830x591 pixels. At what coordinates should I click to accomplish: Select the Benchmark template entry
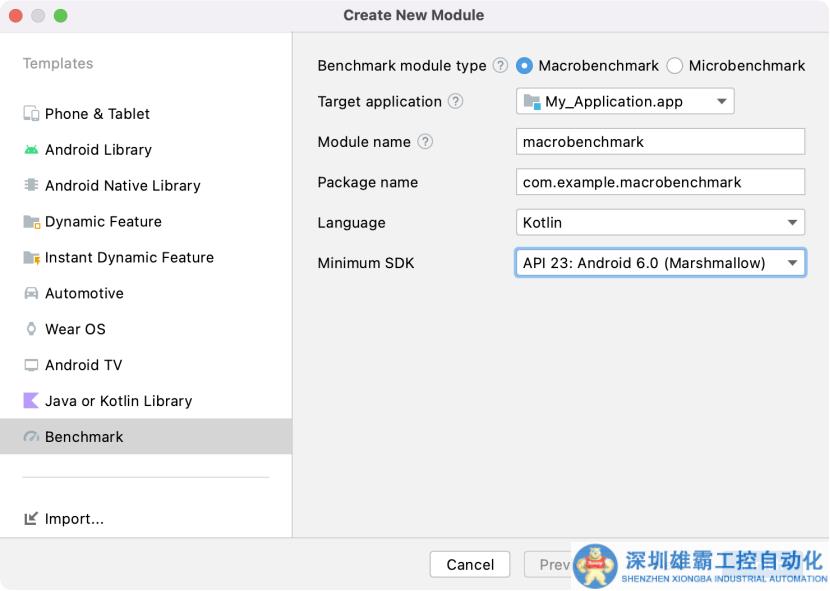tap(84, 437)
